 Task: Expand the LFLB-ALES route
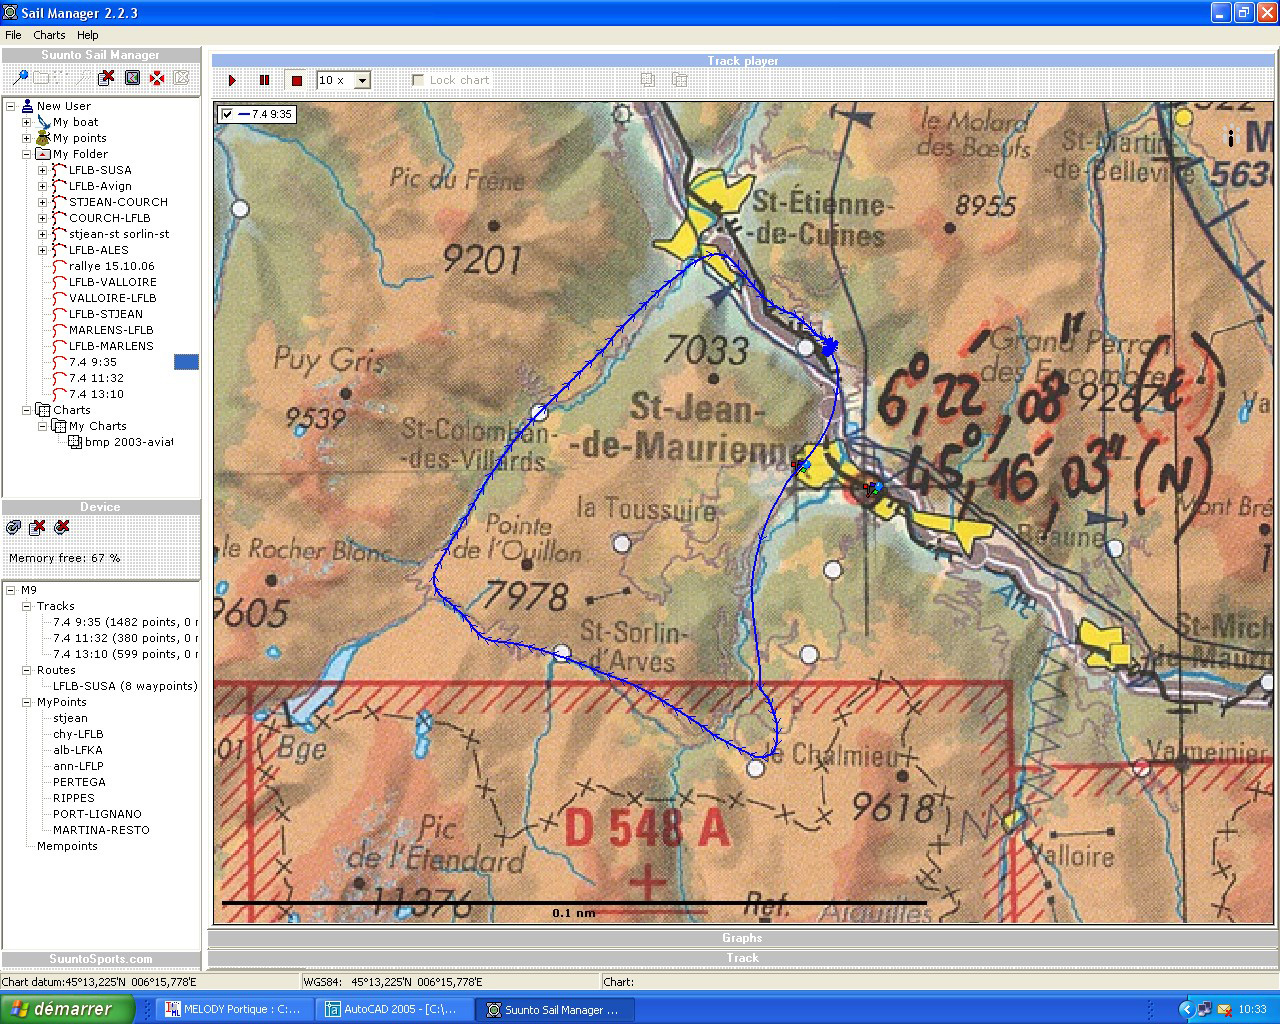tap(42, 250)
